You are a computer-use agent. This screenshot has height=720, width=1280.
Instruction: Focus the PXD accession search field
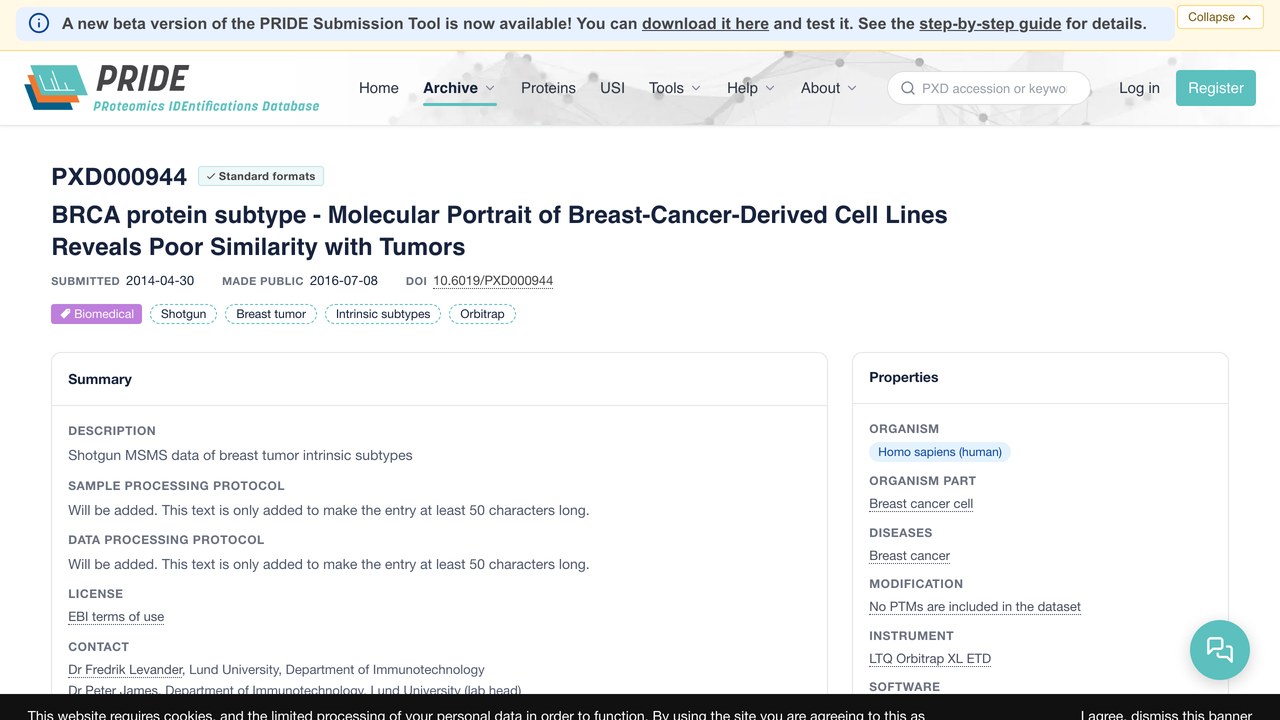988,88
